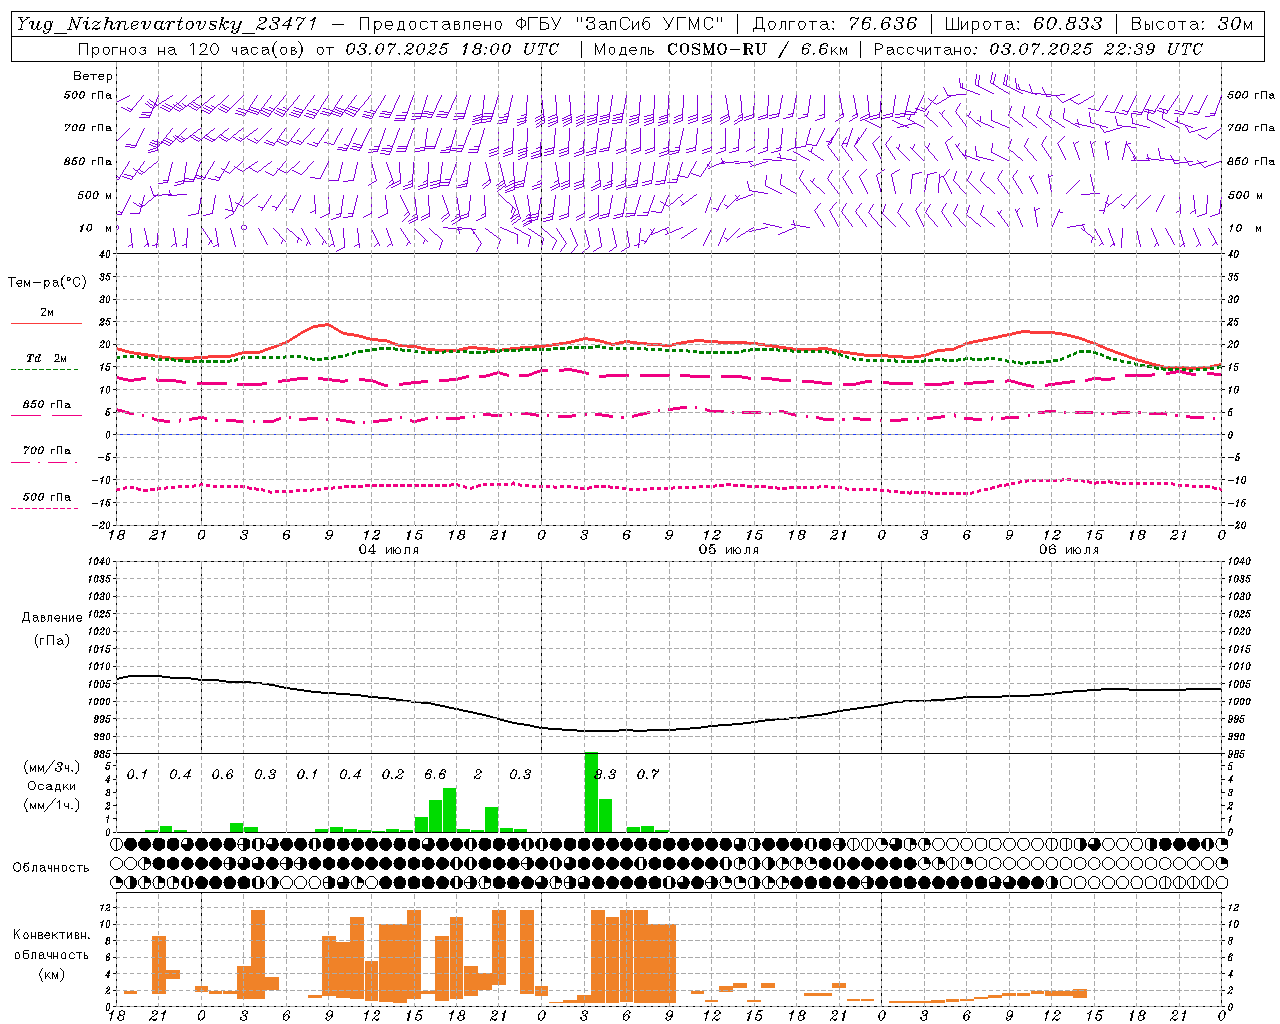Click the Td 2м dew point legend entry
Screen dimensions: 1280x1024
[47, 358]
